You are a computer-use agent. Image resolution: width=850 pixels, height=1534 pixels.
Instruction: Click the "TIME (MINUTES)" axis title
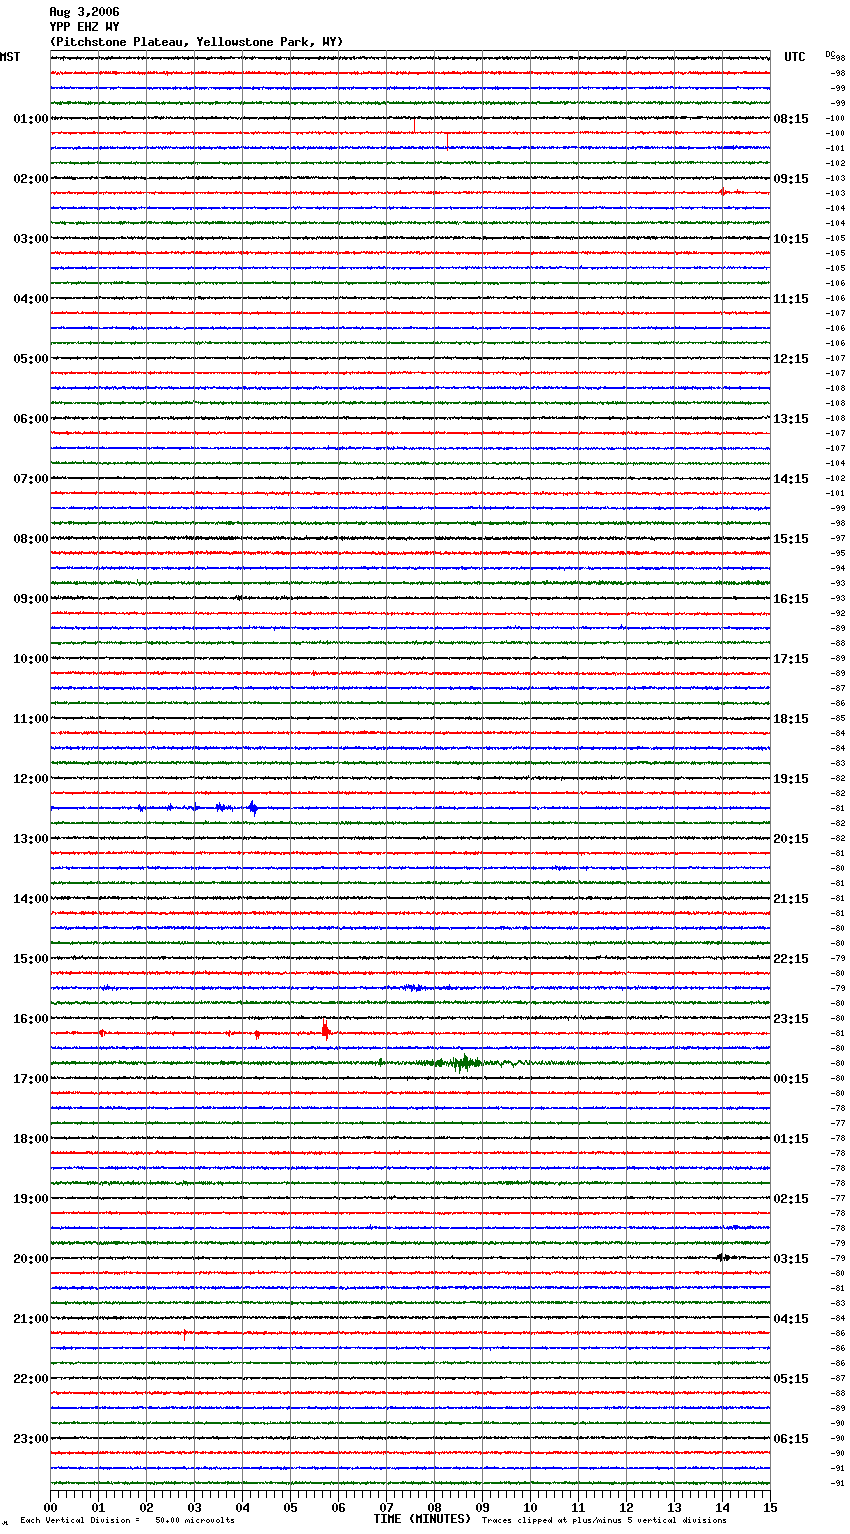coord(422,1519)
